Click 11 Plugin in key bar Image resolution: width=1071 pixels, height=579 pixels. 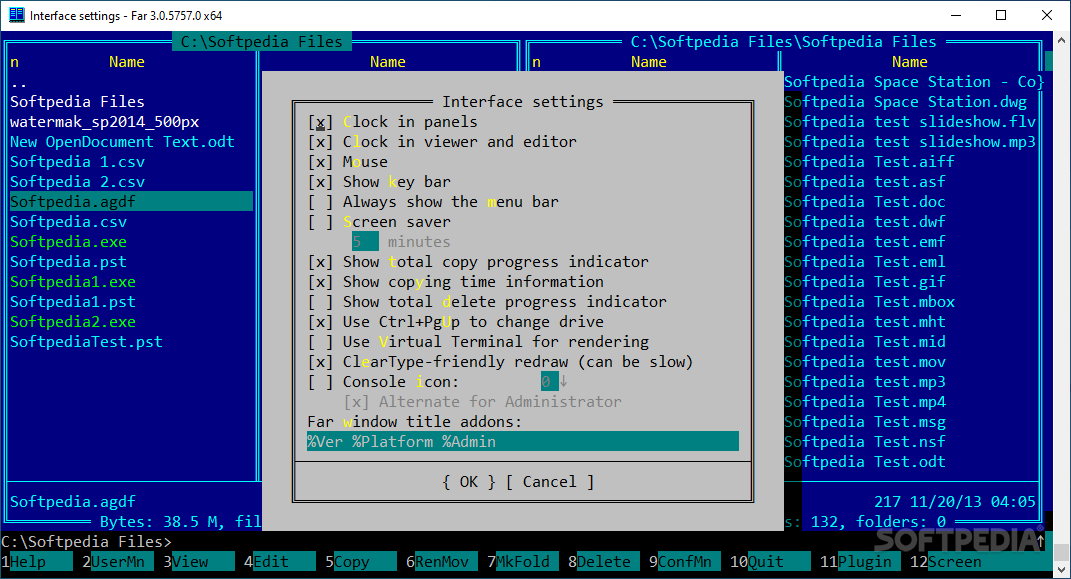click(861, 562)
